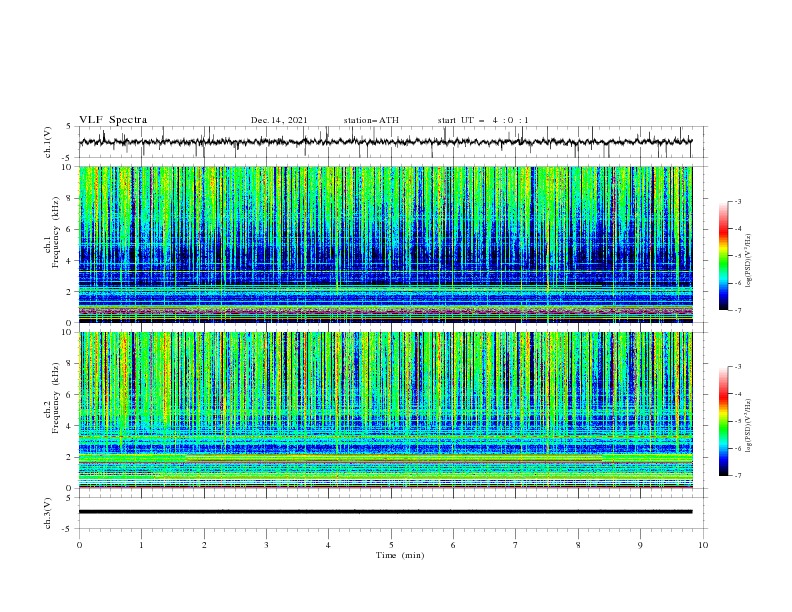
Task: Click the "-6" tick on lower colorbar
Action: [x=738, y=448]
